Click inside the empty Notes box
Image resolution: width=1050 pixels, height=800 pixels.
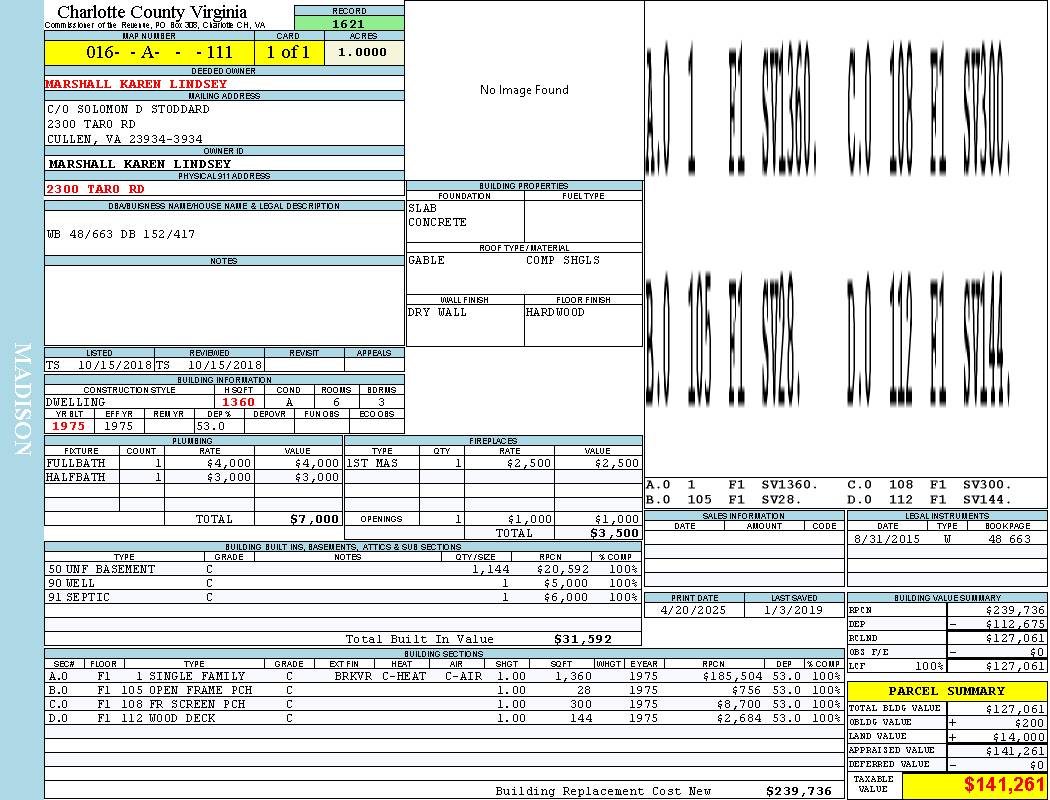(224, 305)
